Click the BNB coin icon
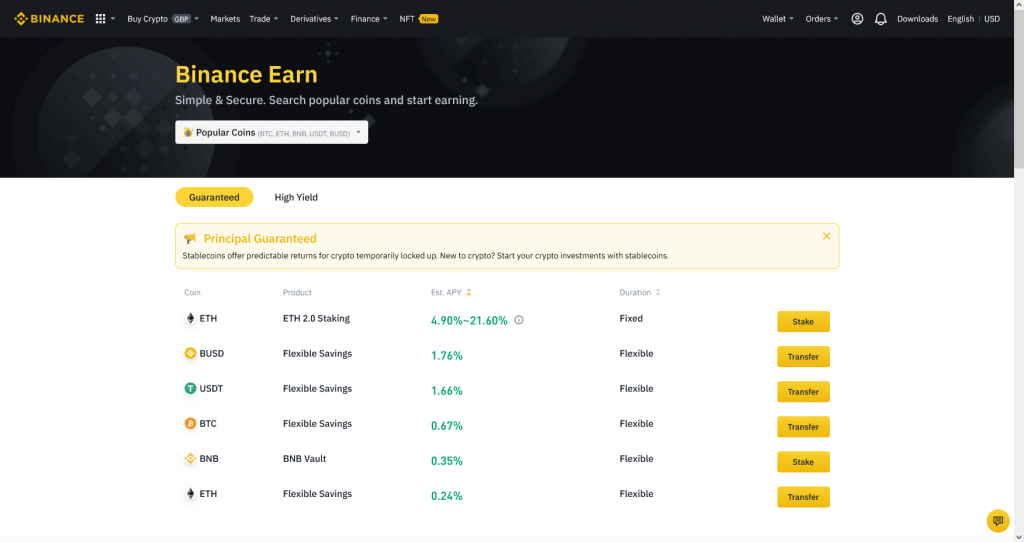This screenshot has height=542, width=1024. tap(190, 458)
